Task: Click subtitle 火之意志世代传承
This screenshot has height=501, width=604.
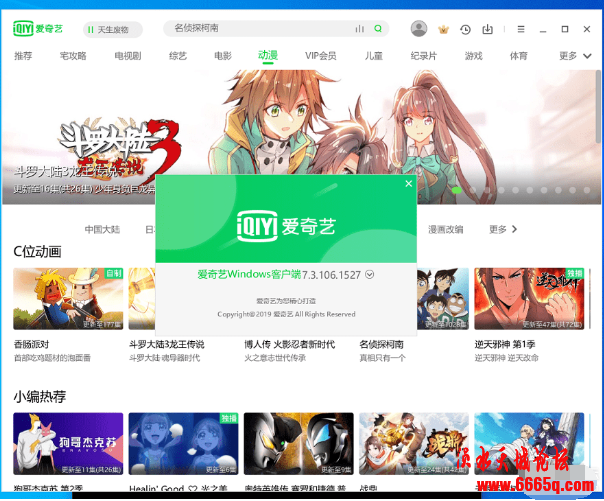Action: coord(275,358)
